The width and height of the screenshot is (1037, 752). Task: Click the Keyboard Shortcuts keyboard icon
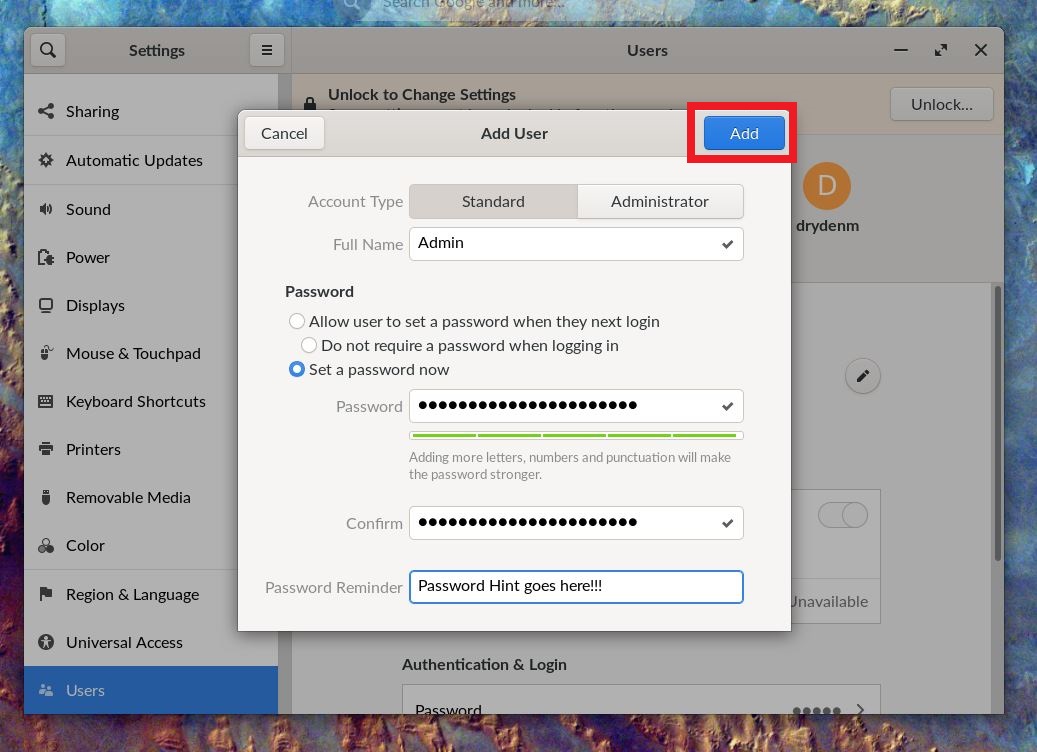(46, 401)
